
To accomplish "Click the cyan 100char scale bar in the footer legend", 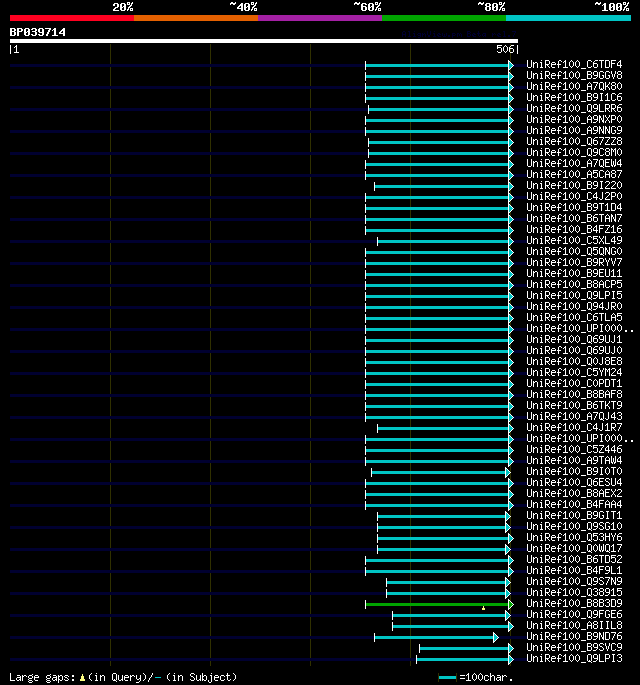I will click(x=447, y=678).
